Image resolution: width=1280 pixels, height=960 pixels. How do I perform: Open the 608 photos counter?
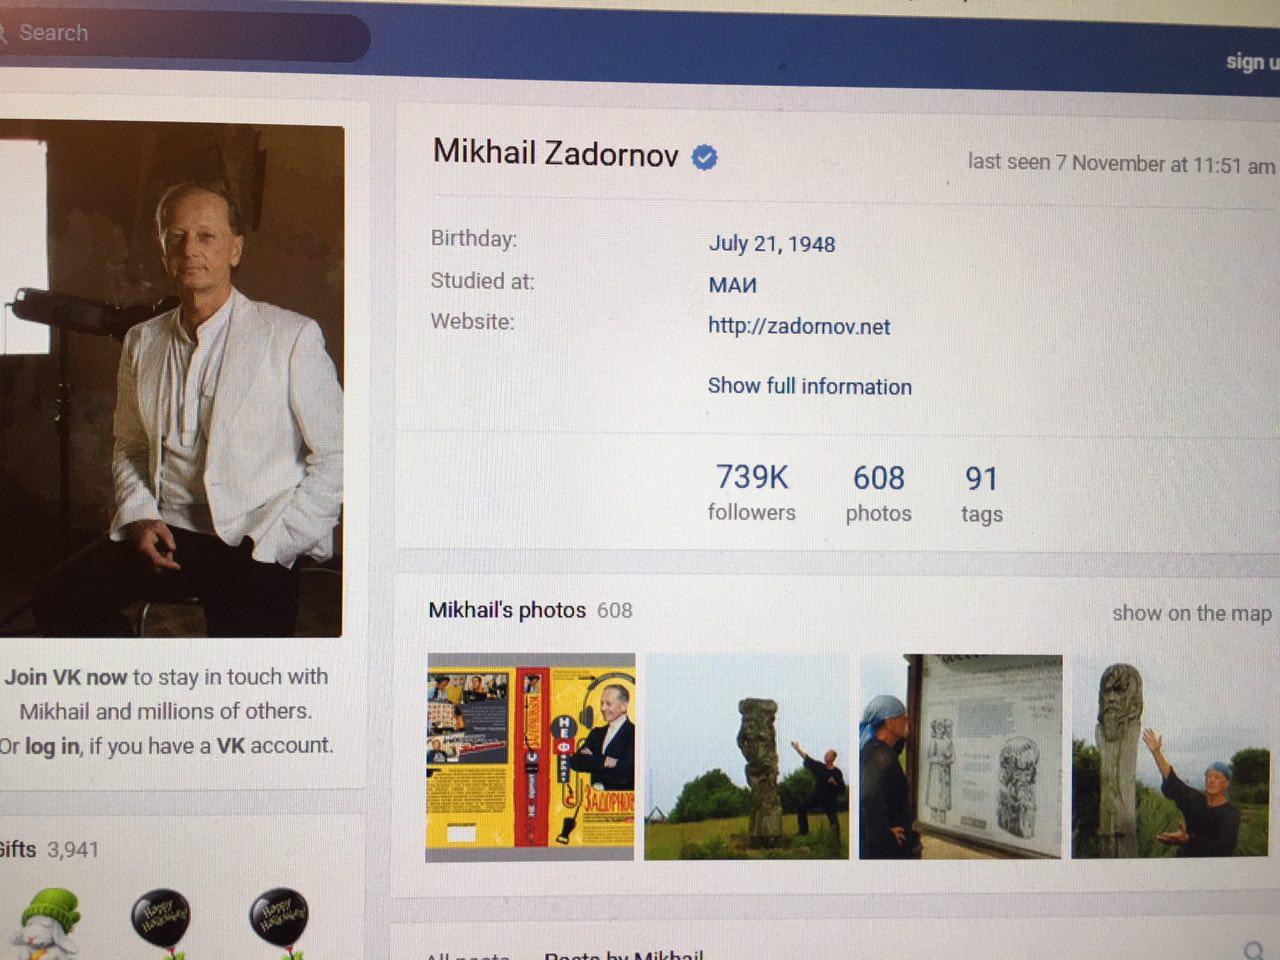(x=878, y=493)
